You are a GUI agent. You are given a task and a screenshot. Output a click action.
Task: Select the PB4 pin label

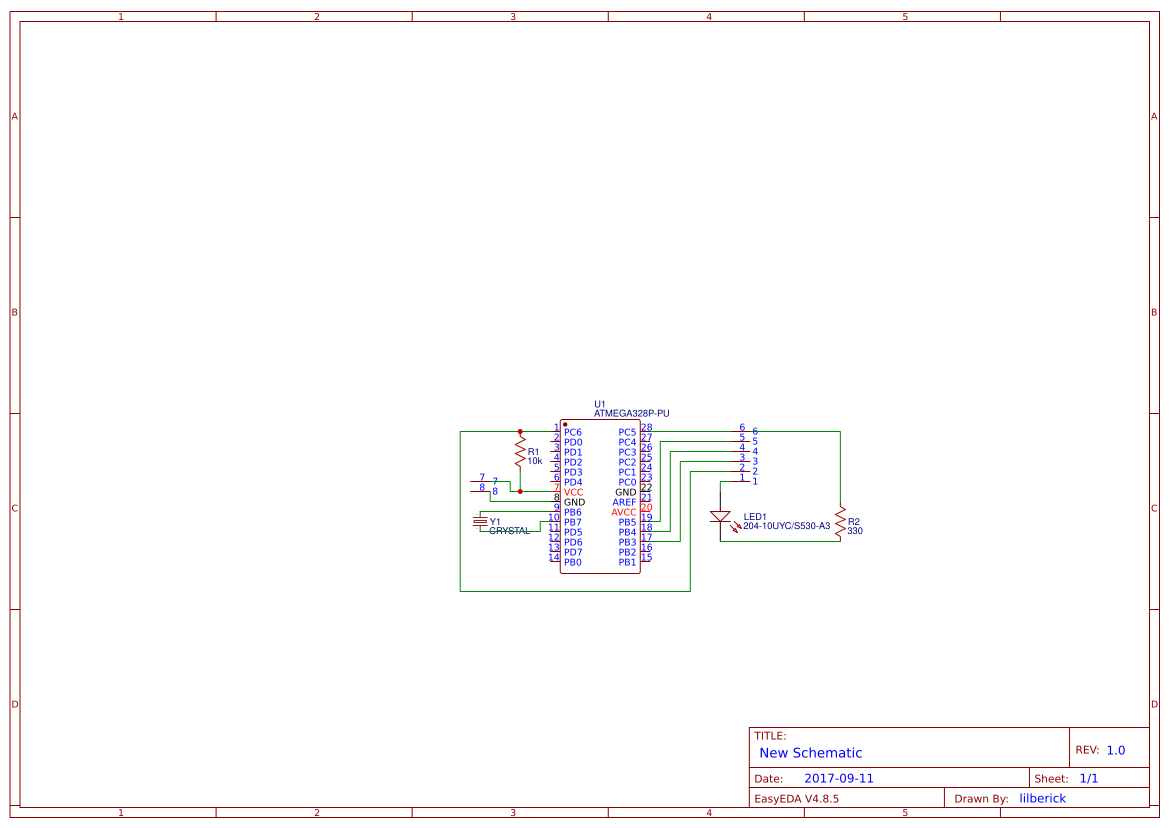click(627, 532)
